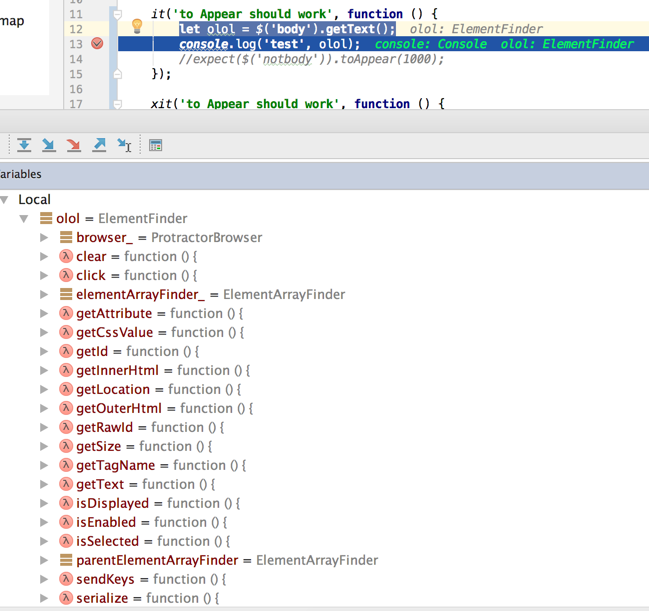649x611 pixels.
Task: Collapse the fold marker on line 11
Action: 117,14
